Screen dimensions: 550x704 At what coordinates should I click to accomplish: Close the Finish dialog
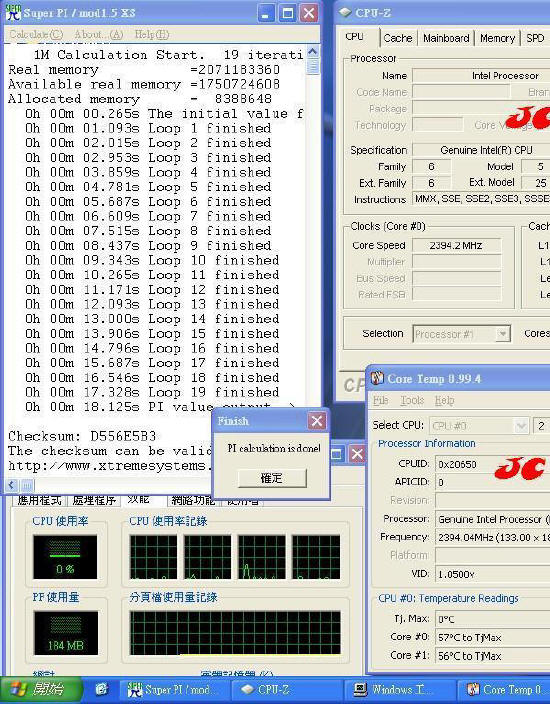point(317,421)
